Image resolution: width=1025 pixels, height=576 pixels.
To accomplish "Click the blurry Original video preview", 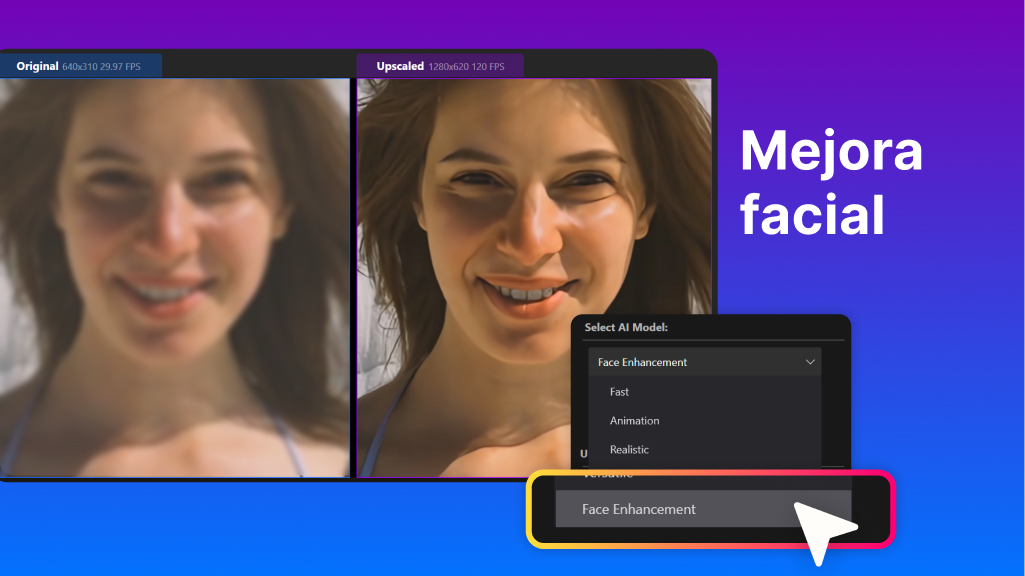I will tap(175, 280).
